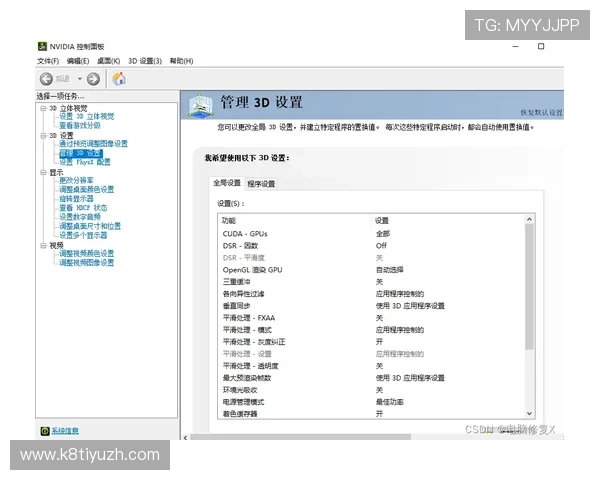Click the Back arrow navigation icon
Viewport: 600px width, 480px height.
coord(46,79)
